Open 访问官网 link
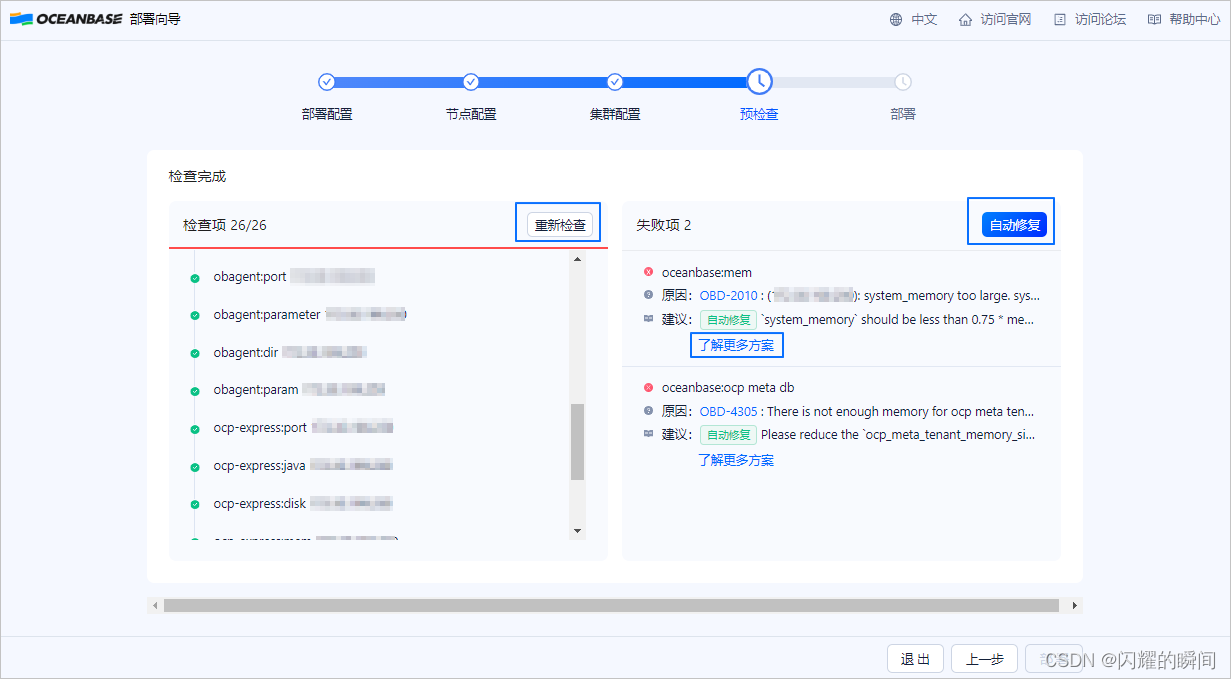Screen dimensions: 1231x679 [x=1005, y=19]
